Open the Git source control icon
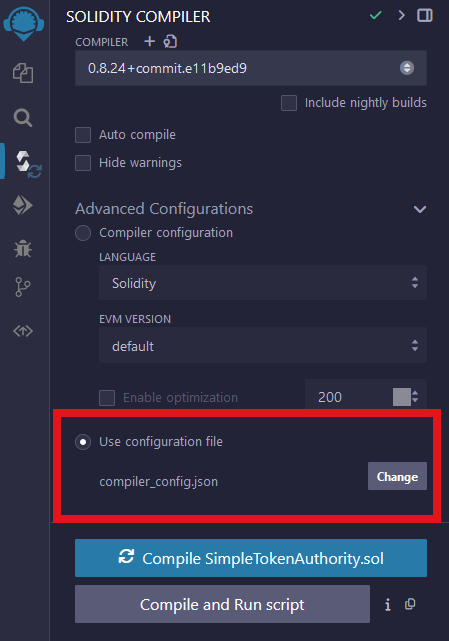 (23, 287)
